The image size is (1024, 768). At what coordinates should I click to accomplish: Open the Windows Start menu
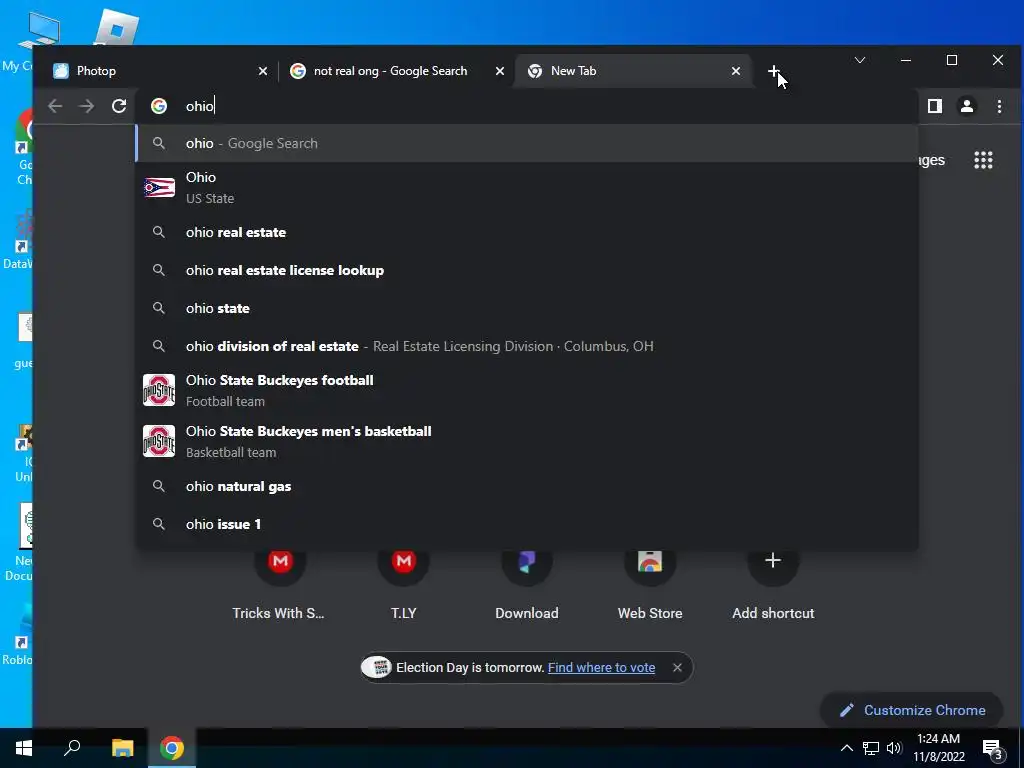tap(24, 748)
